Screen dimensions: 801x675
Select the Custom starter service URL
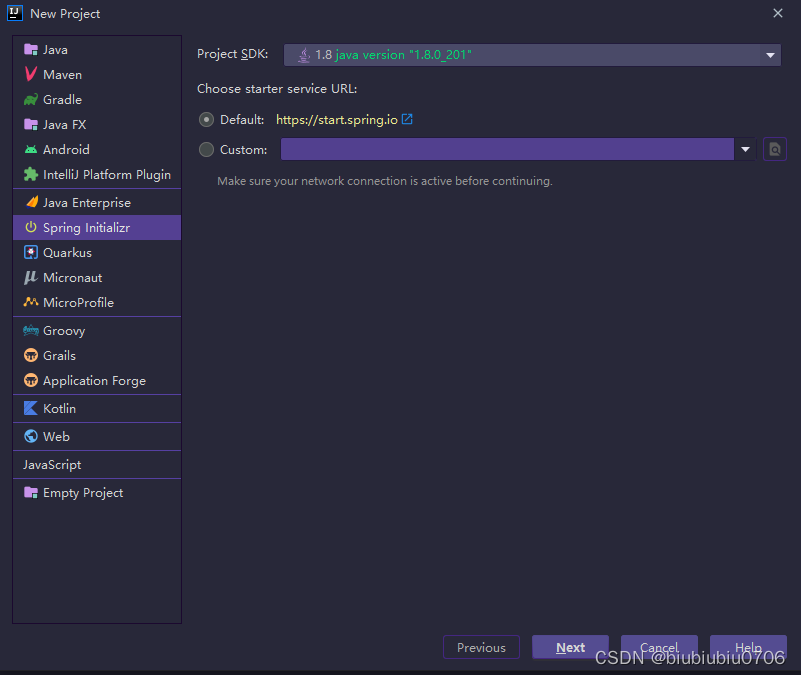(205, 148)
